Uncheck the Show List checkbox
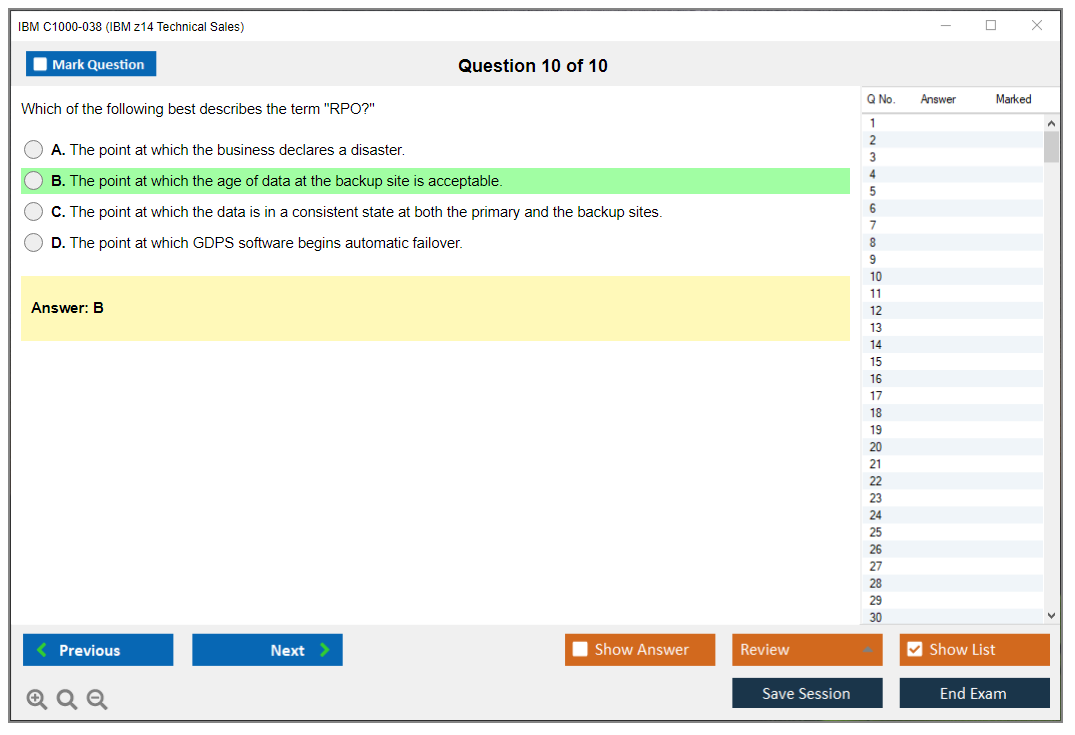Image resolution: width=1075 pixels, height=735 pixels. pyautogui.click(x=914, y=650)
